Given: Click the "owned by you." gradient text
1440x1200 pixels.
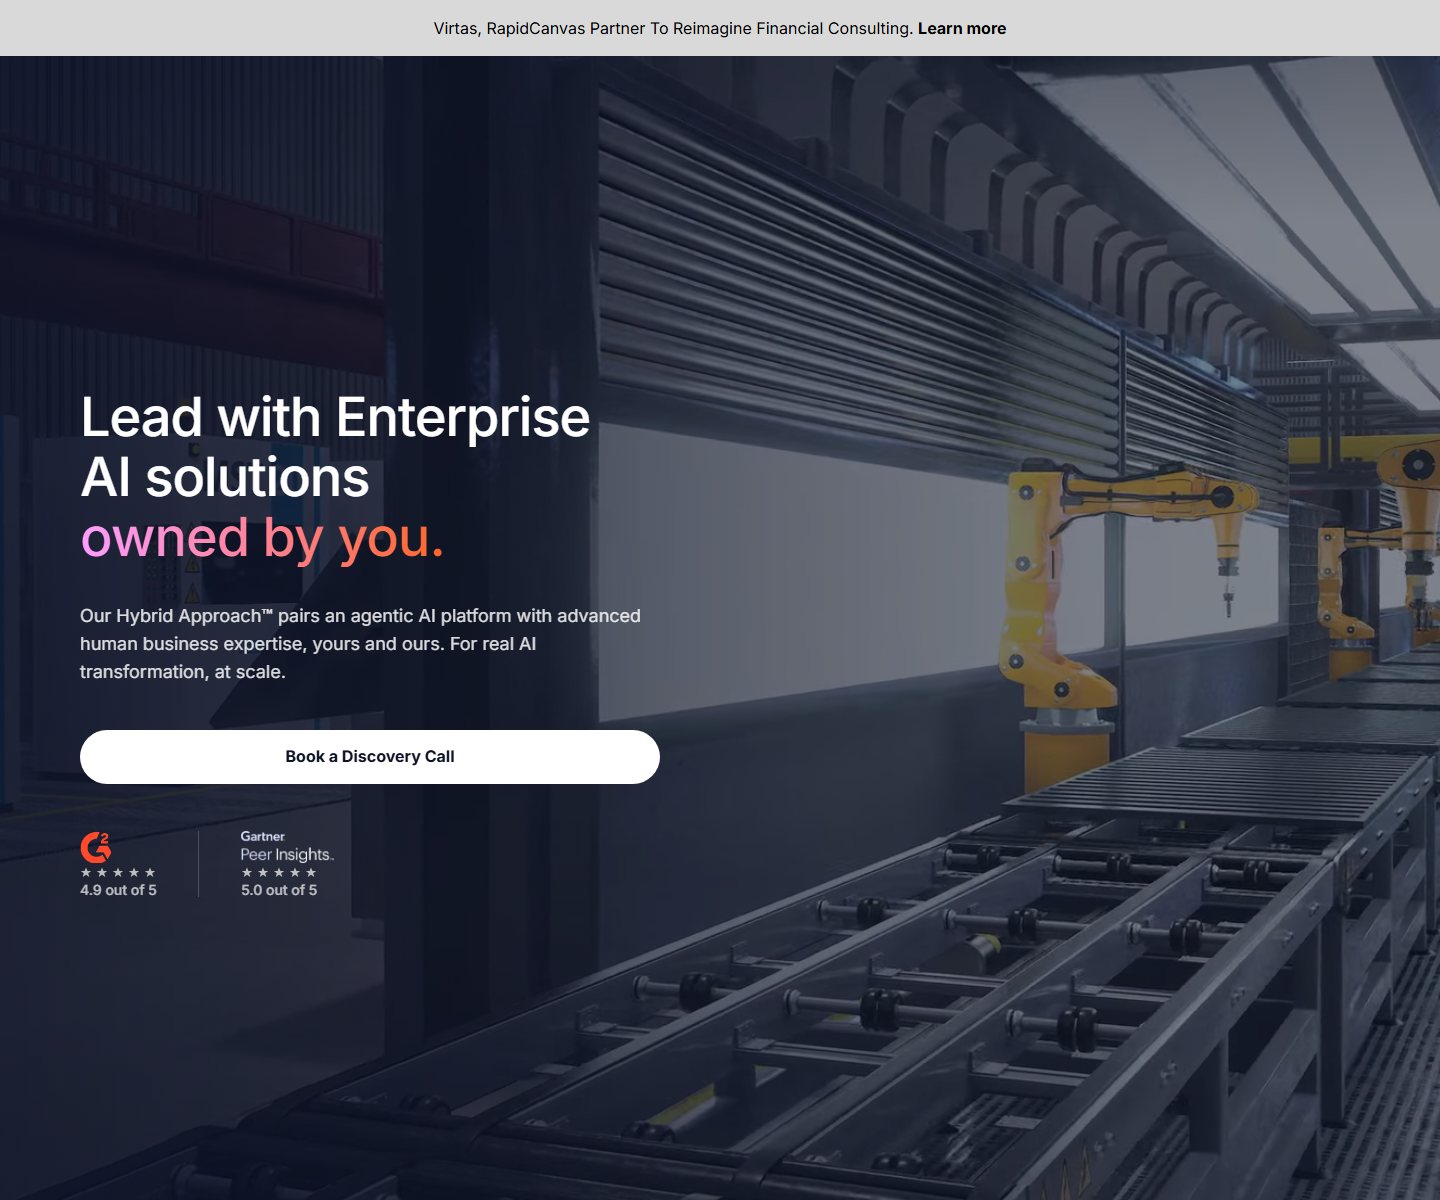Looking at the screenshot, I should click(262, 538).
